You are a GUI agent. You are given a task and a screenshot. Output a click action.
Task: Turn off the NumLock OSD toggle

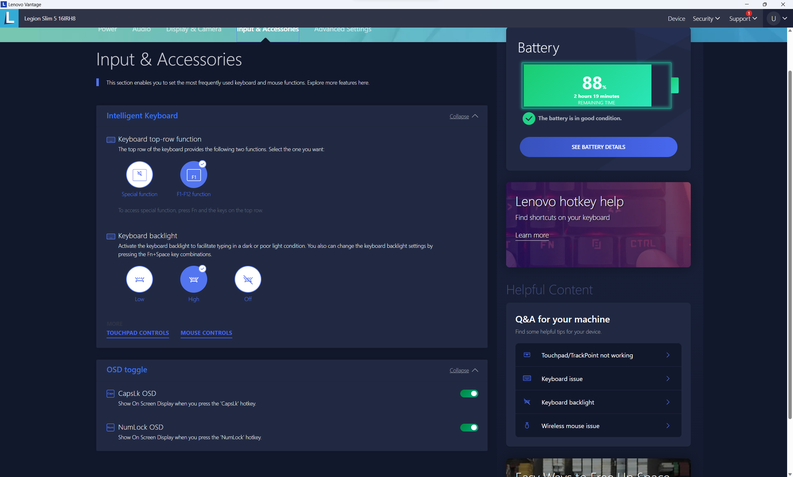pyautogui.click(x=468, y=427)
